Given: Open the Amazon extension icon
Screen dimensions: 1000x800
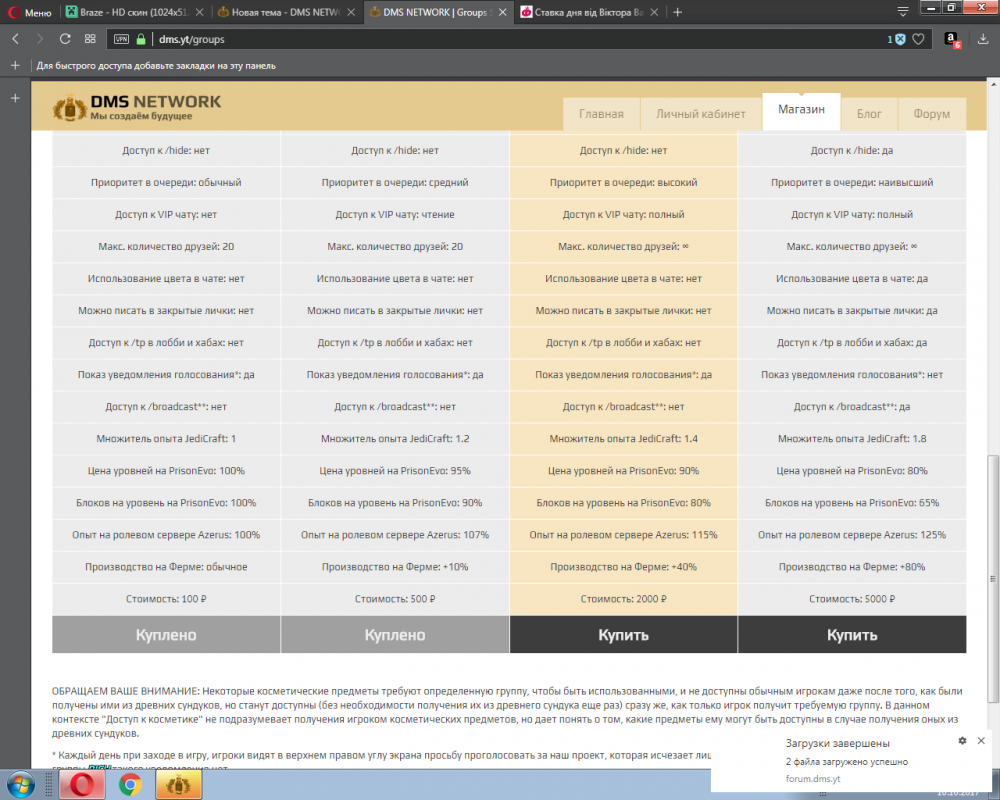Looking at the screenshot, I should pos(952,40).
